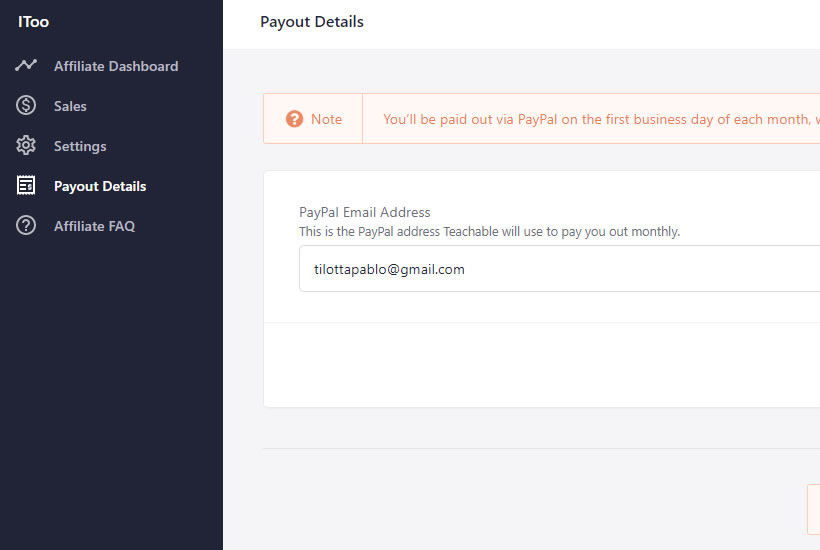This screenshot has height=550, width=820.
Task: Click the tilottapablo@gmail.com email text
Action: tap(389, 270)
